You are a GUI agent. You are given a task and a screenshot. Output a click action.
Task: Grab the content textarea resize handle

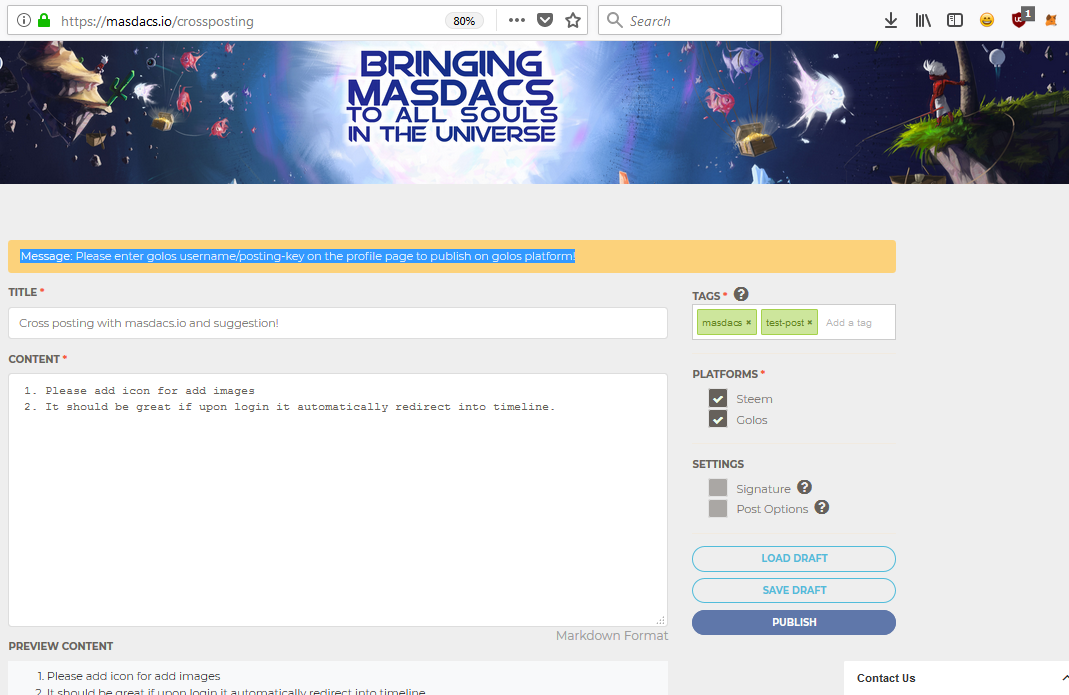click(661, 620)
